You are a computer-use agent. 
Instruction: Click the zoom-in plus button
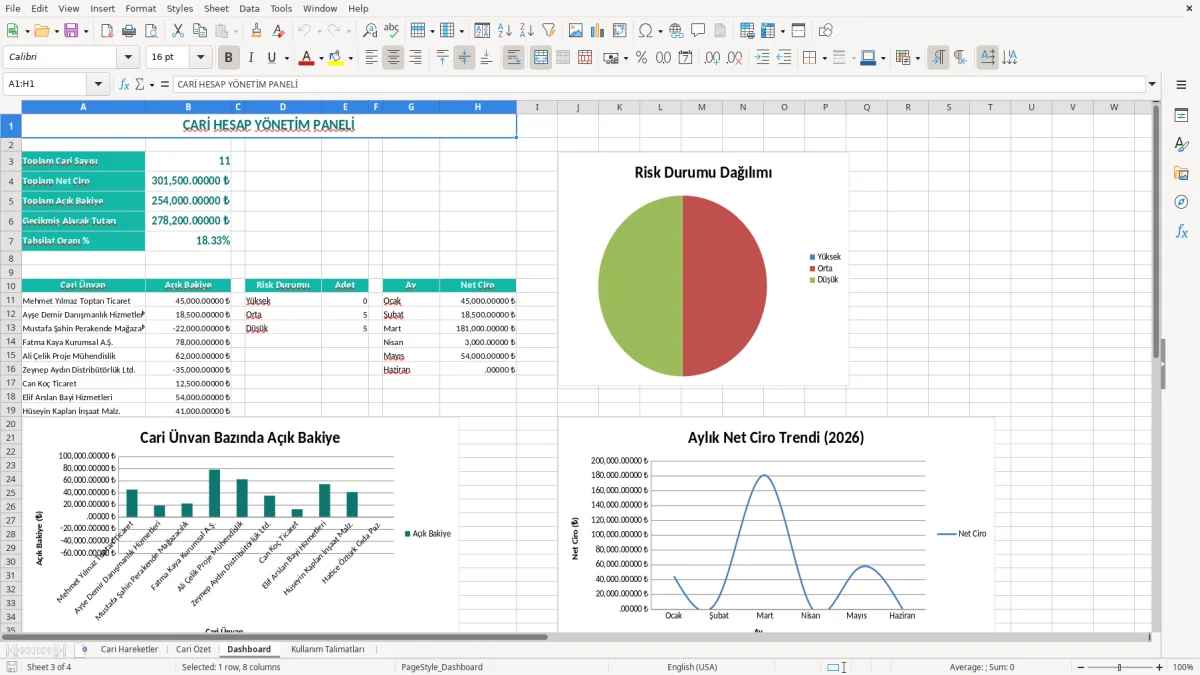[x=1159, y=667]
